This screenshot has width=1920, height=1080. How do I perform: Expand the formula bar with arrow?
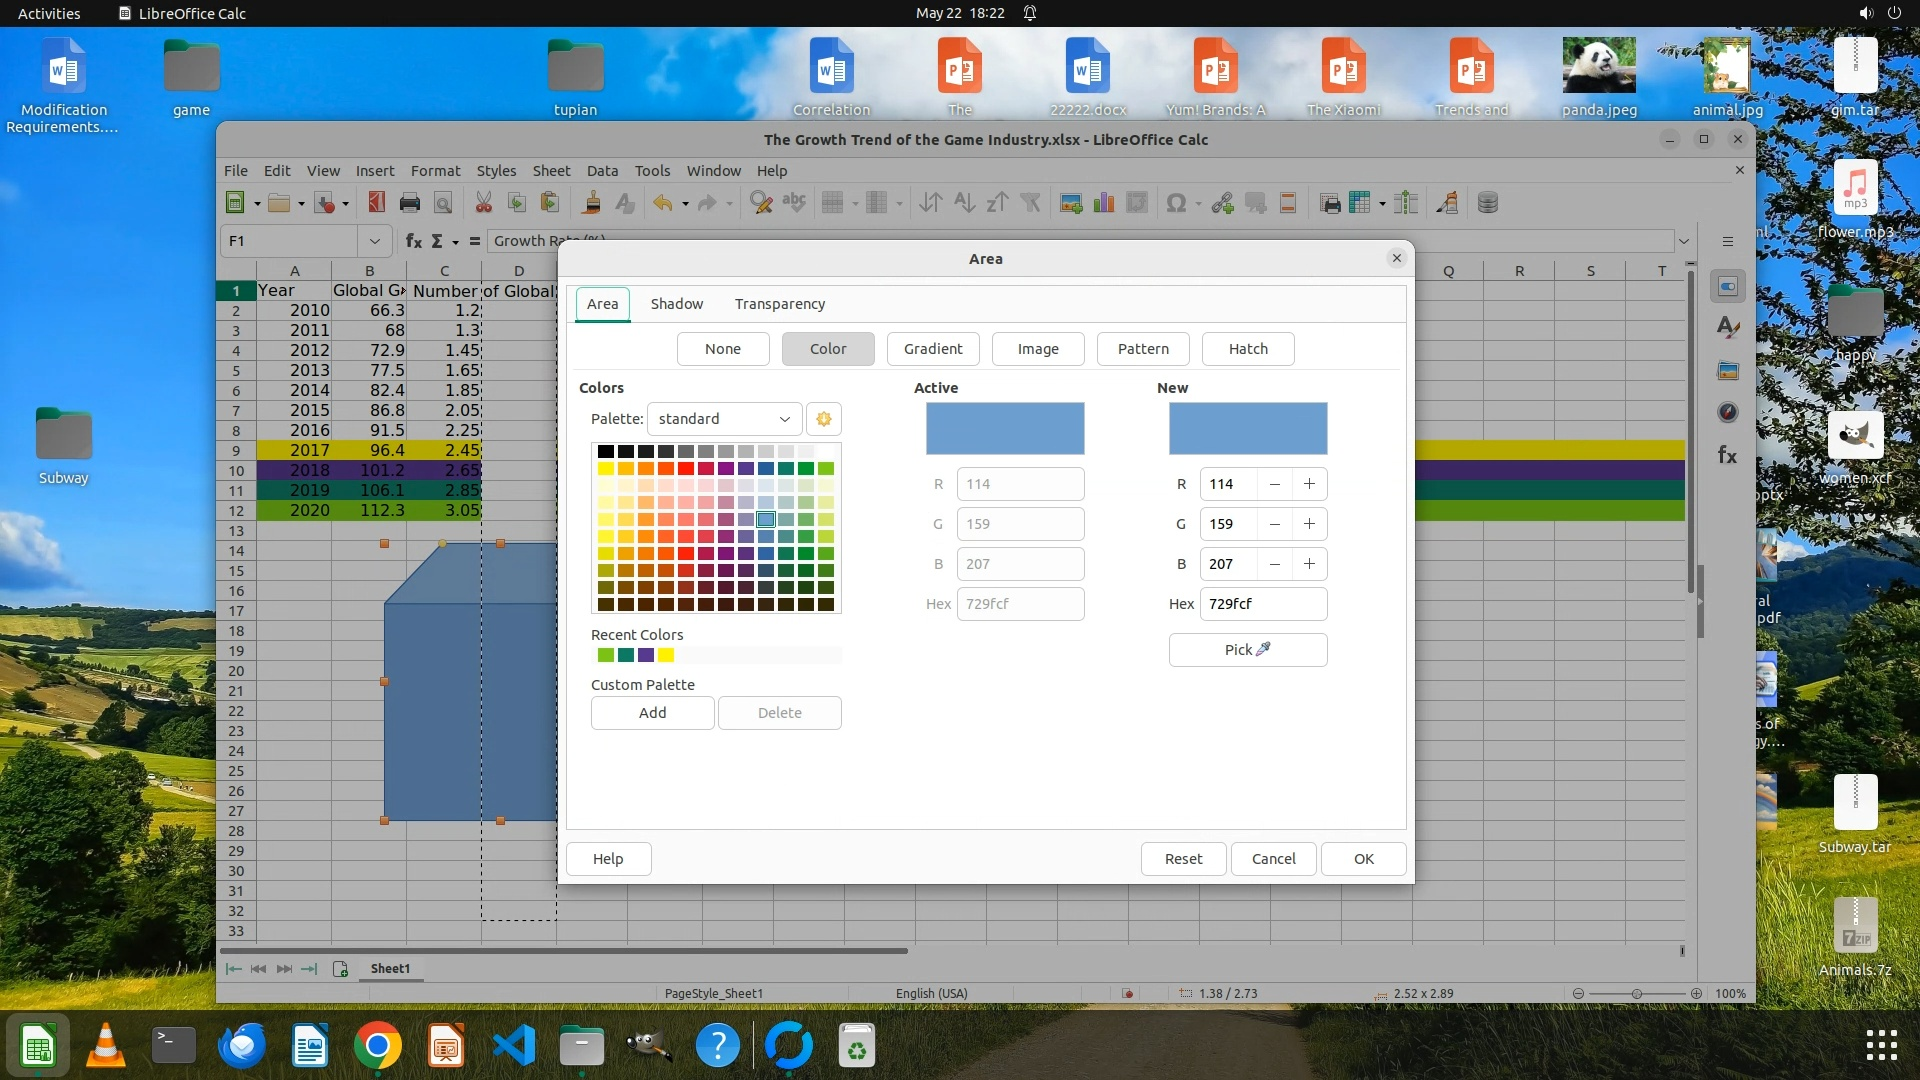(1683, 241)
